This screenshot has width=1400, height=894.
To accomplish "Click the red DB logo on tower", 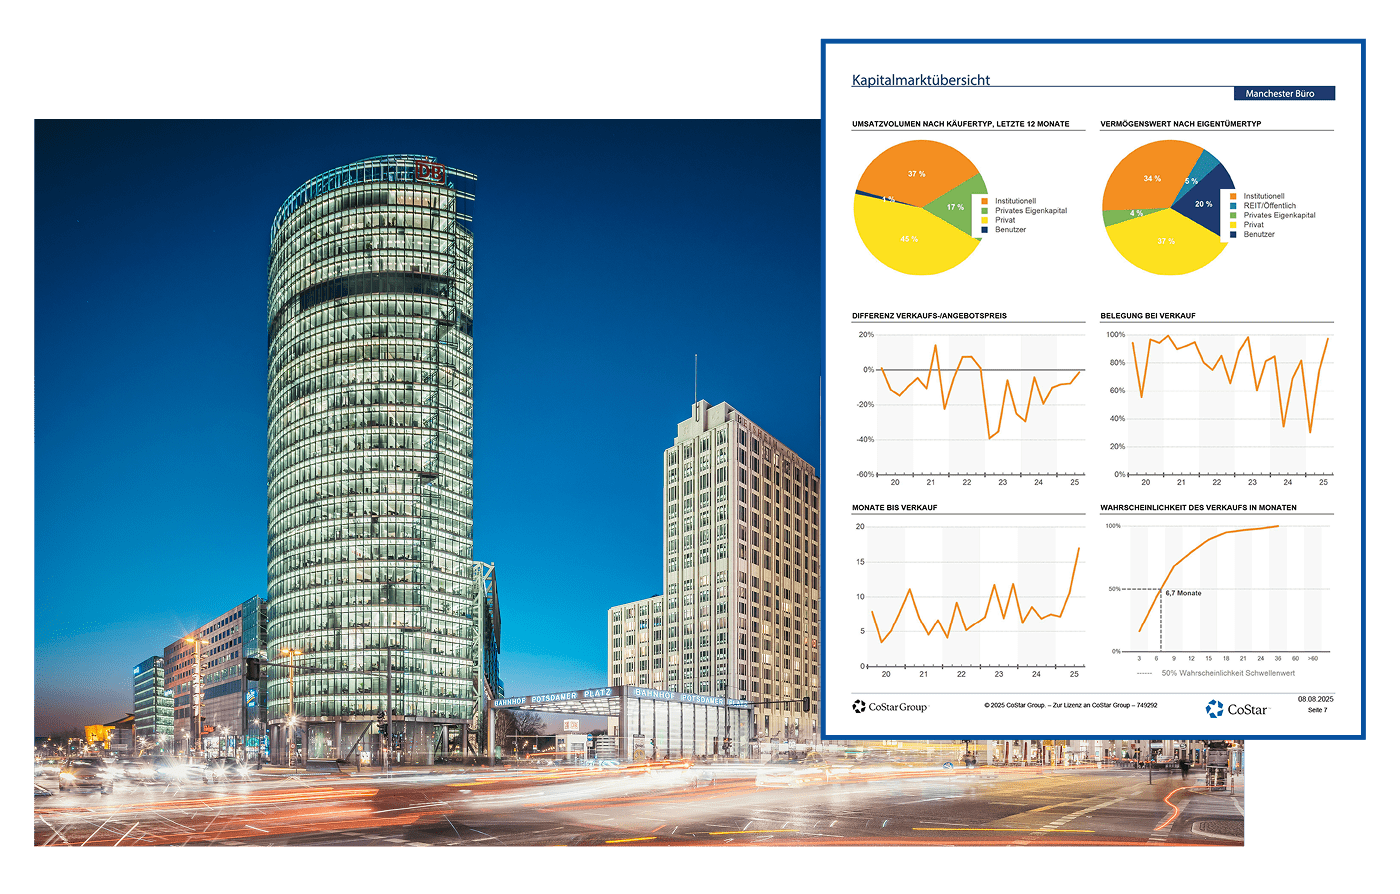I will pos(430,172).
